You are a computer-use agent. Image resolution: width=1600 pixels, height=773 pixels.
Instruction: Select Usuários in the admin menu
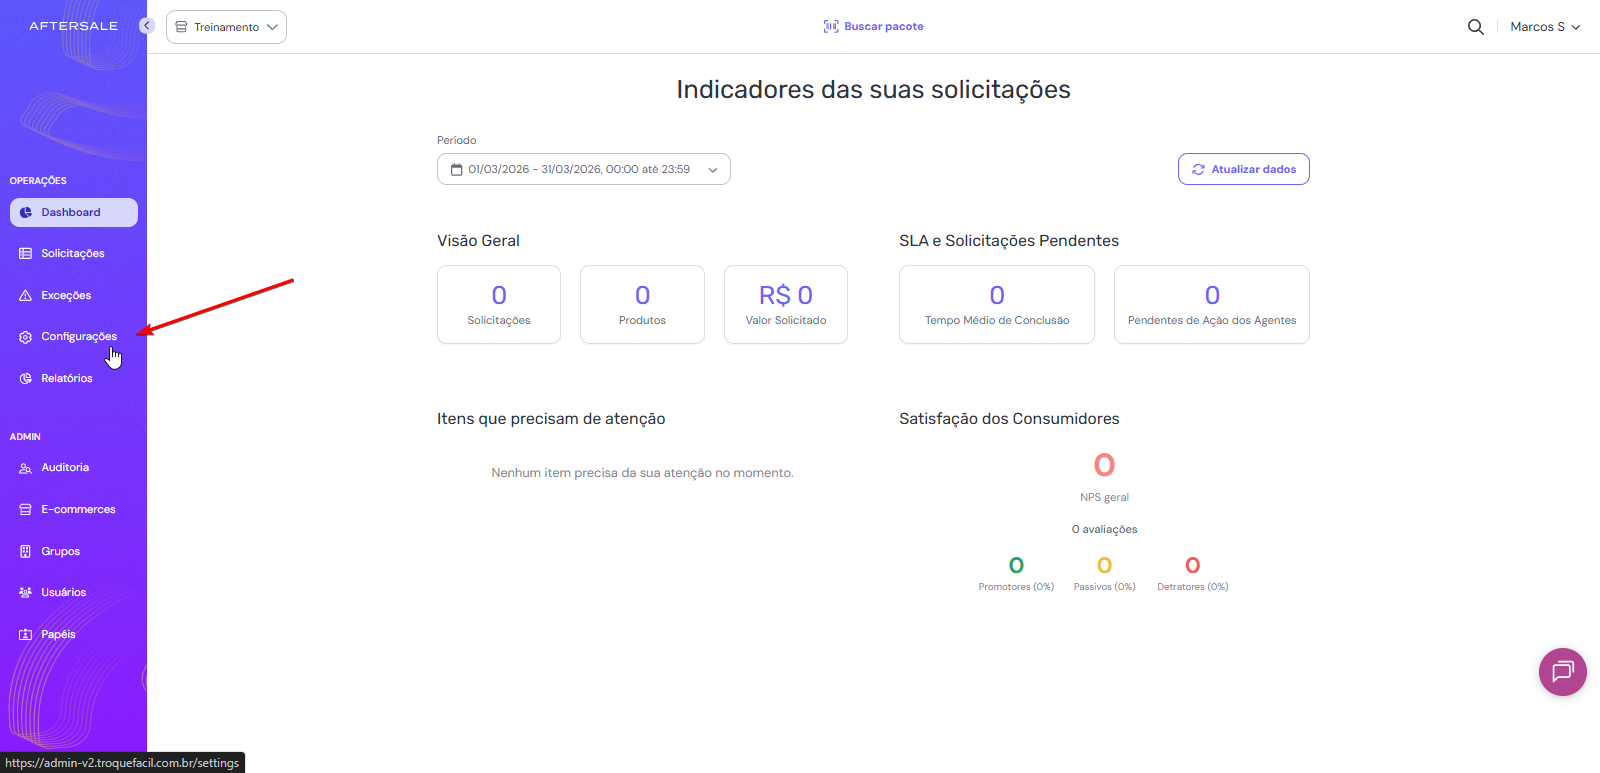63,593
